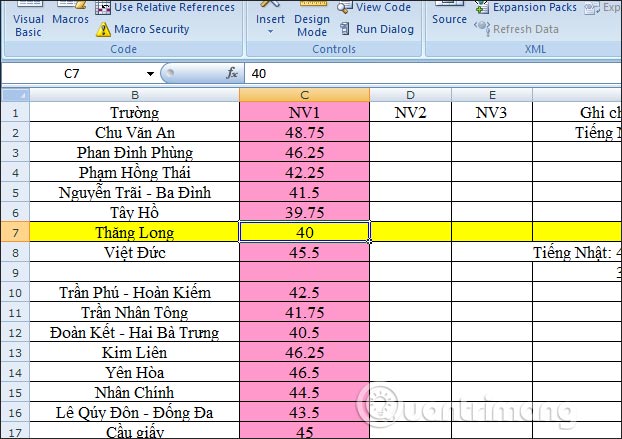Click value 48.75 in NV1 column

click(305, 132)
